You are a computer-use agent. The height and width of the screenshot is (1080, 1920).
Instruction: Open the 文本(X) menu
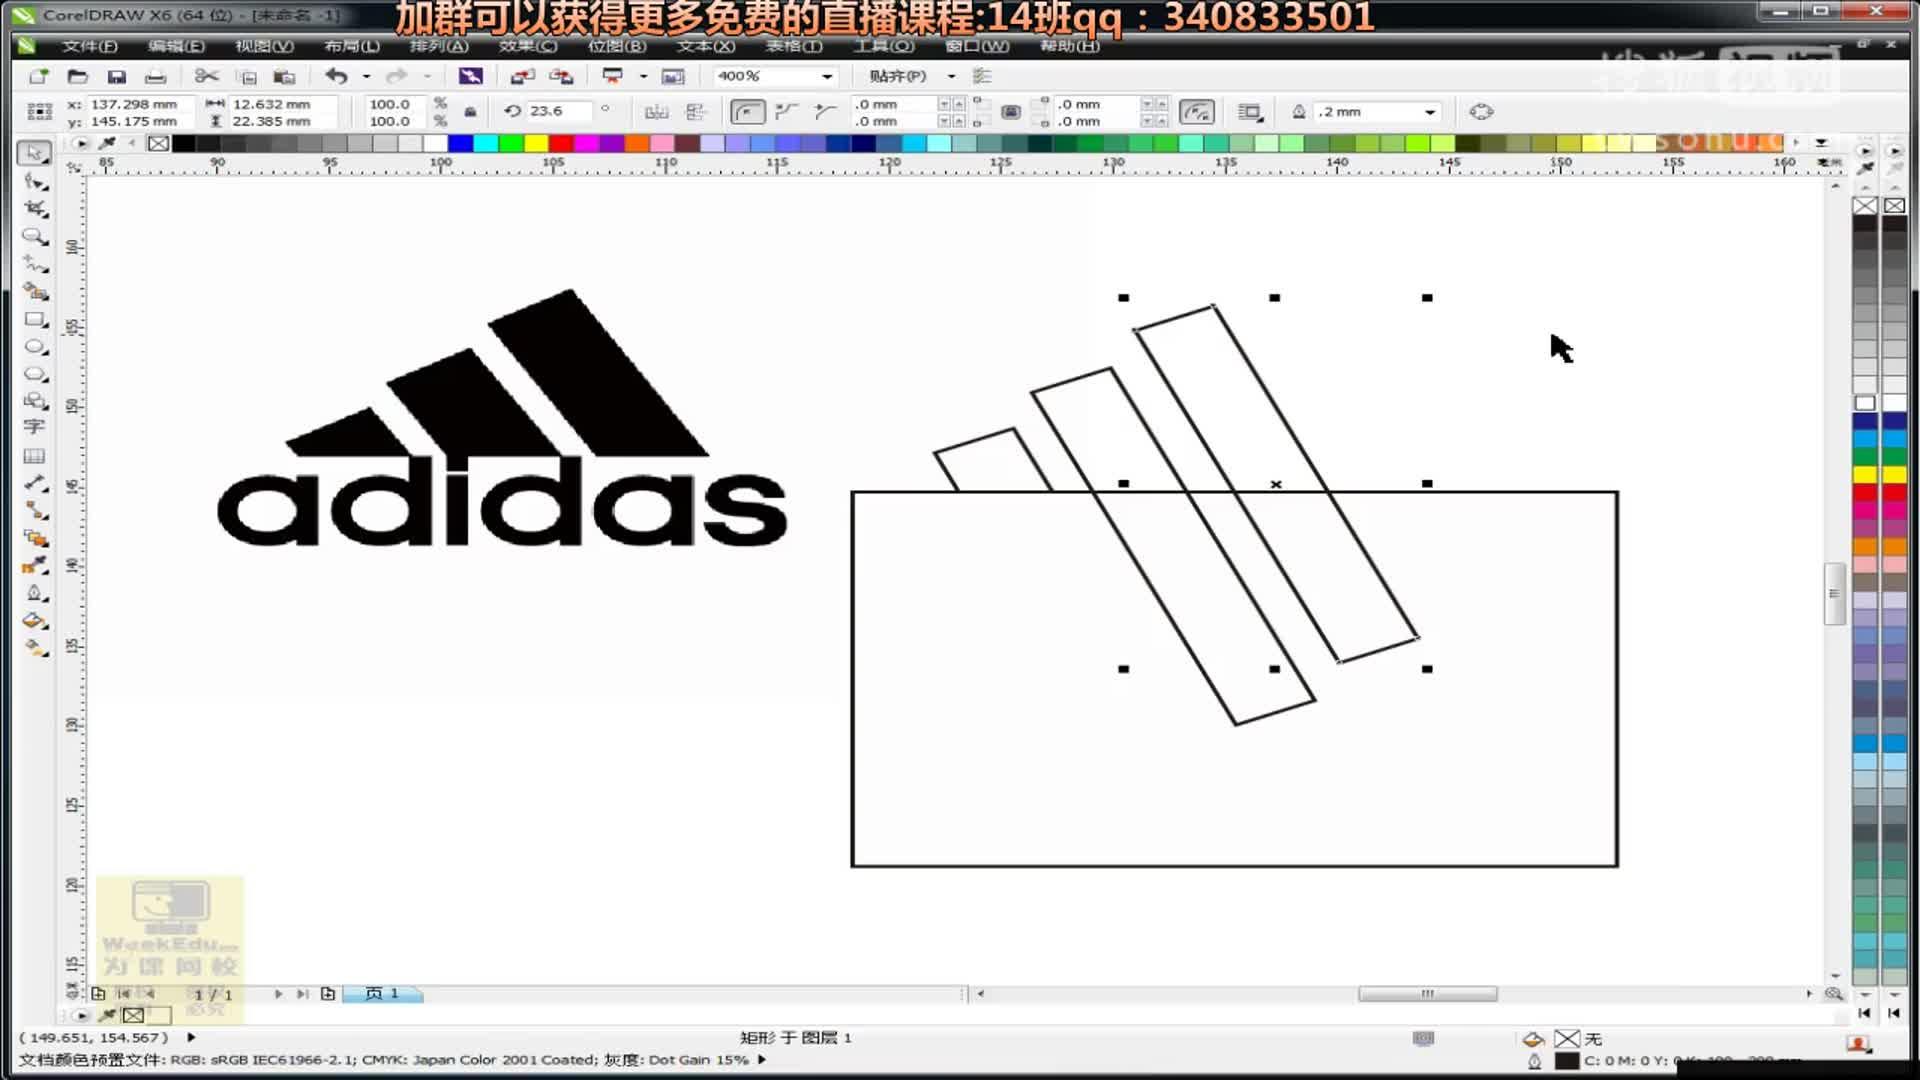tap(706, 46)
